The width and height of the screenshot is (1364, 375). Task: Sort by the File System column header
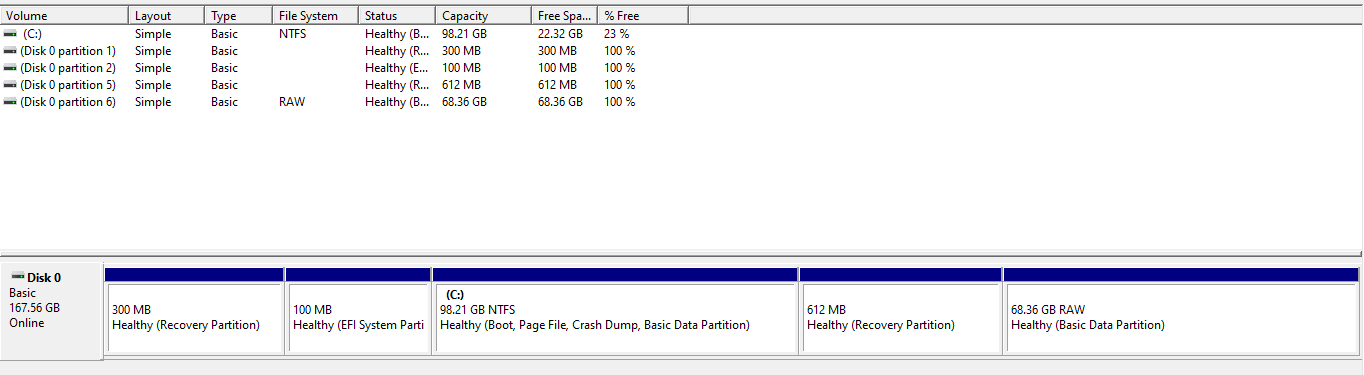[315, 16]
